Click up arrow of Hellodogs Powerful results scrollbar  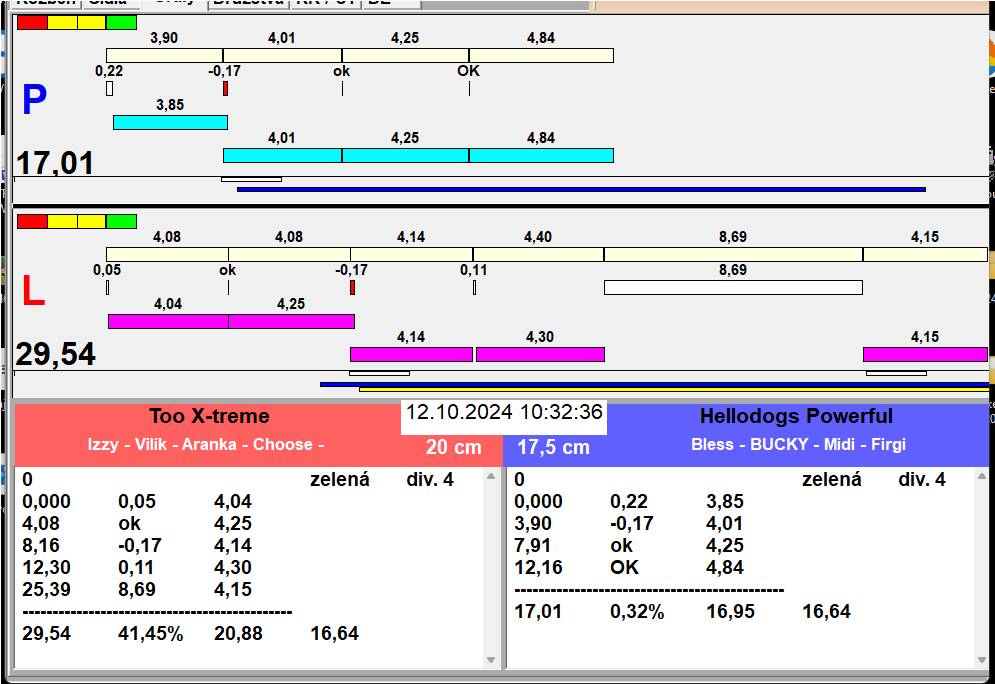tap(982, 476)
